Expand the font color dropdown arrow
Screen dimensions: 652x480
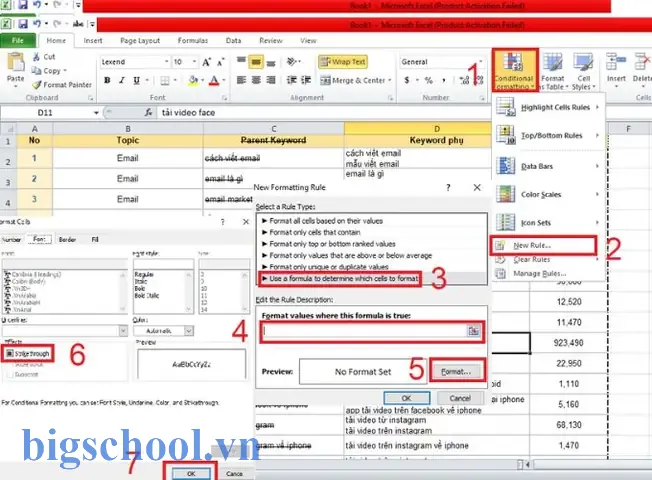click(x=224, y=80)
